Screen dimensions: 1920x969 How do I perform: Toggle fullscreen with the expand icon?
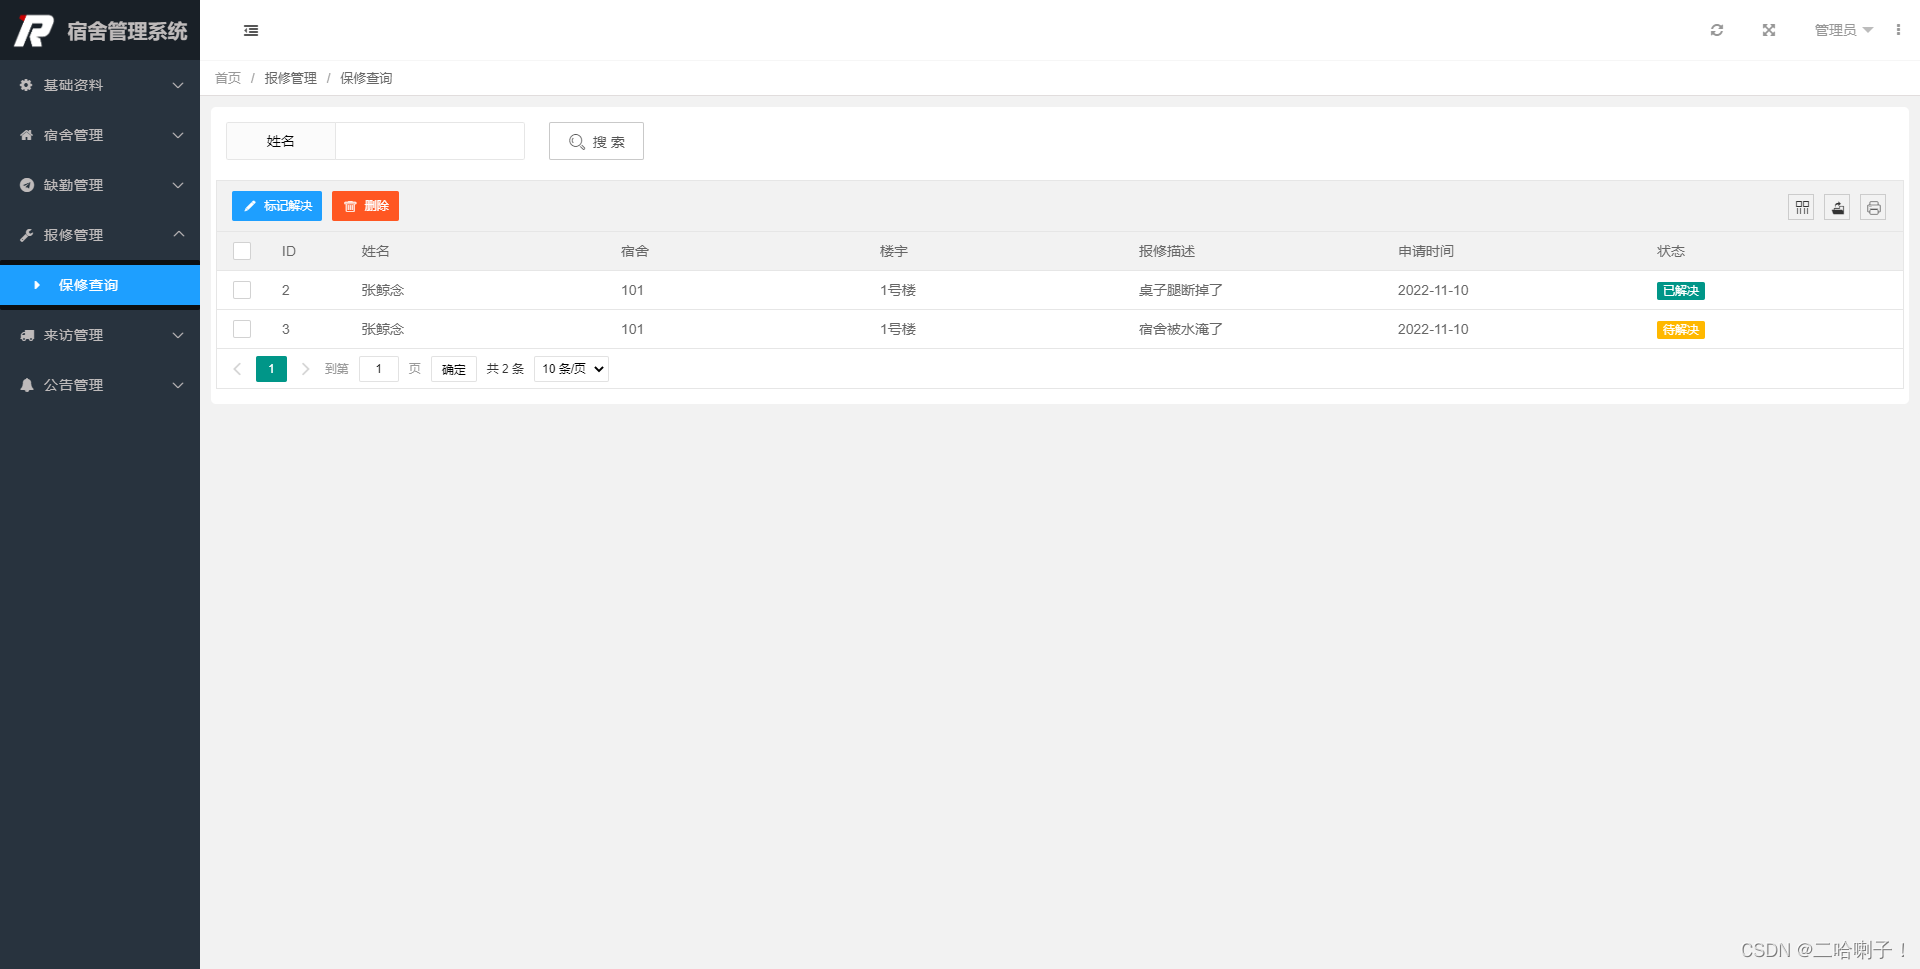[1769, 30]
